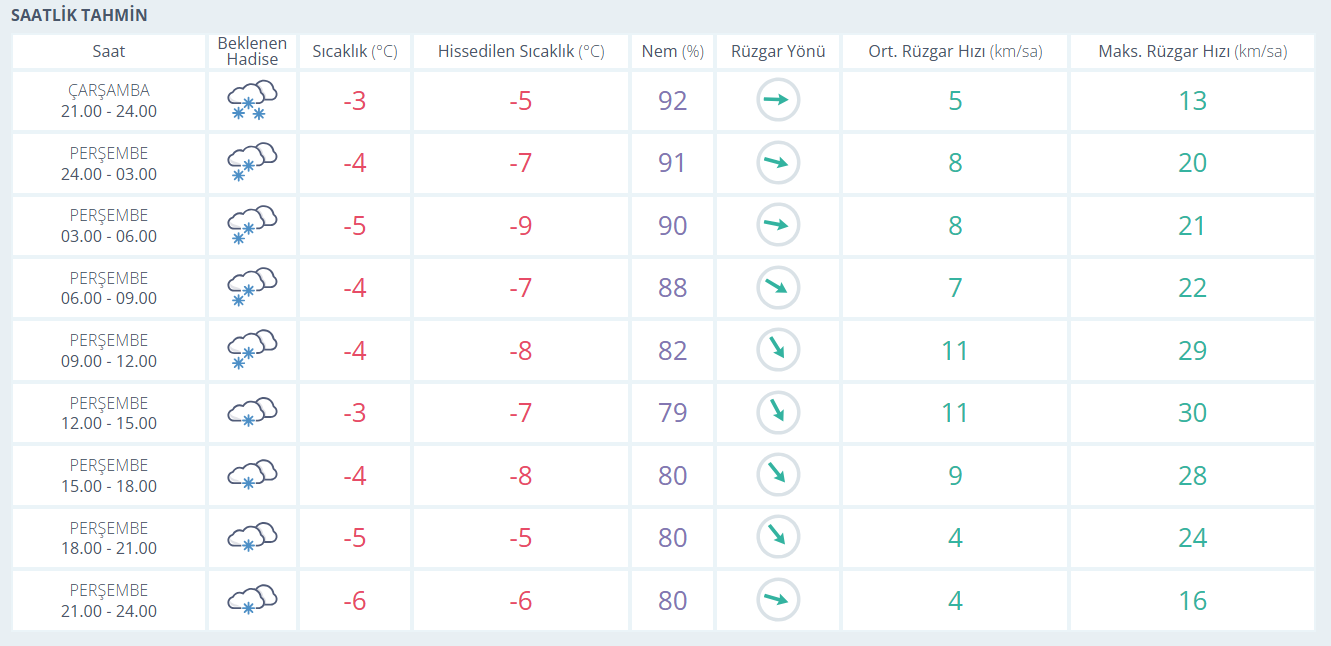This screenshot has width=1331, height=646.
Task: Click the Sıcaklık (°C) column header
Action: [x=355, y=51]
